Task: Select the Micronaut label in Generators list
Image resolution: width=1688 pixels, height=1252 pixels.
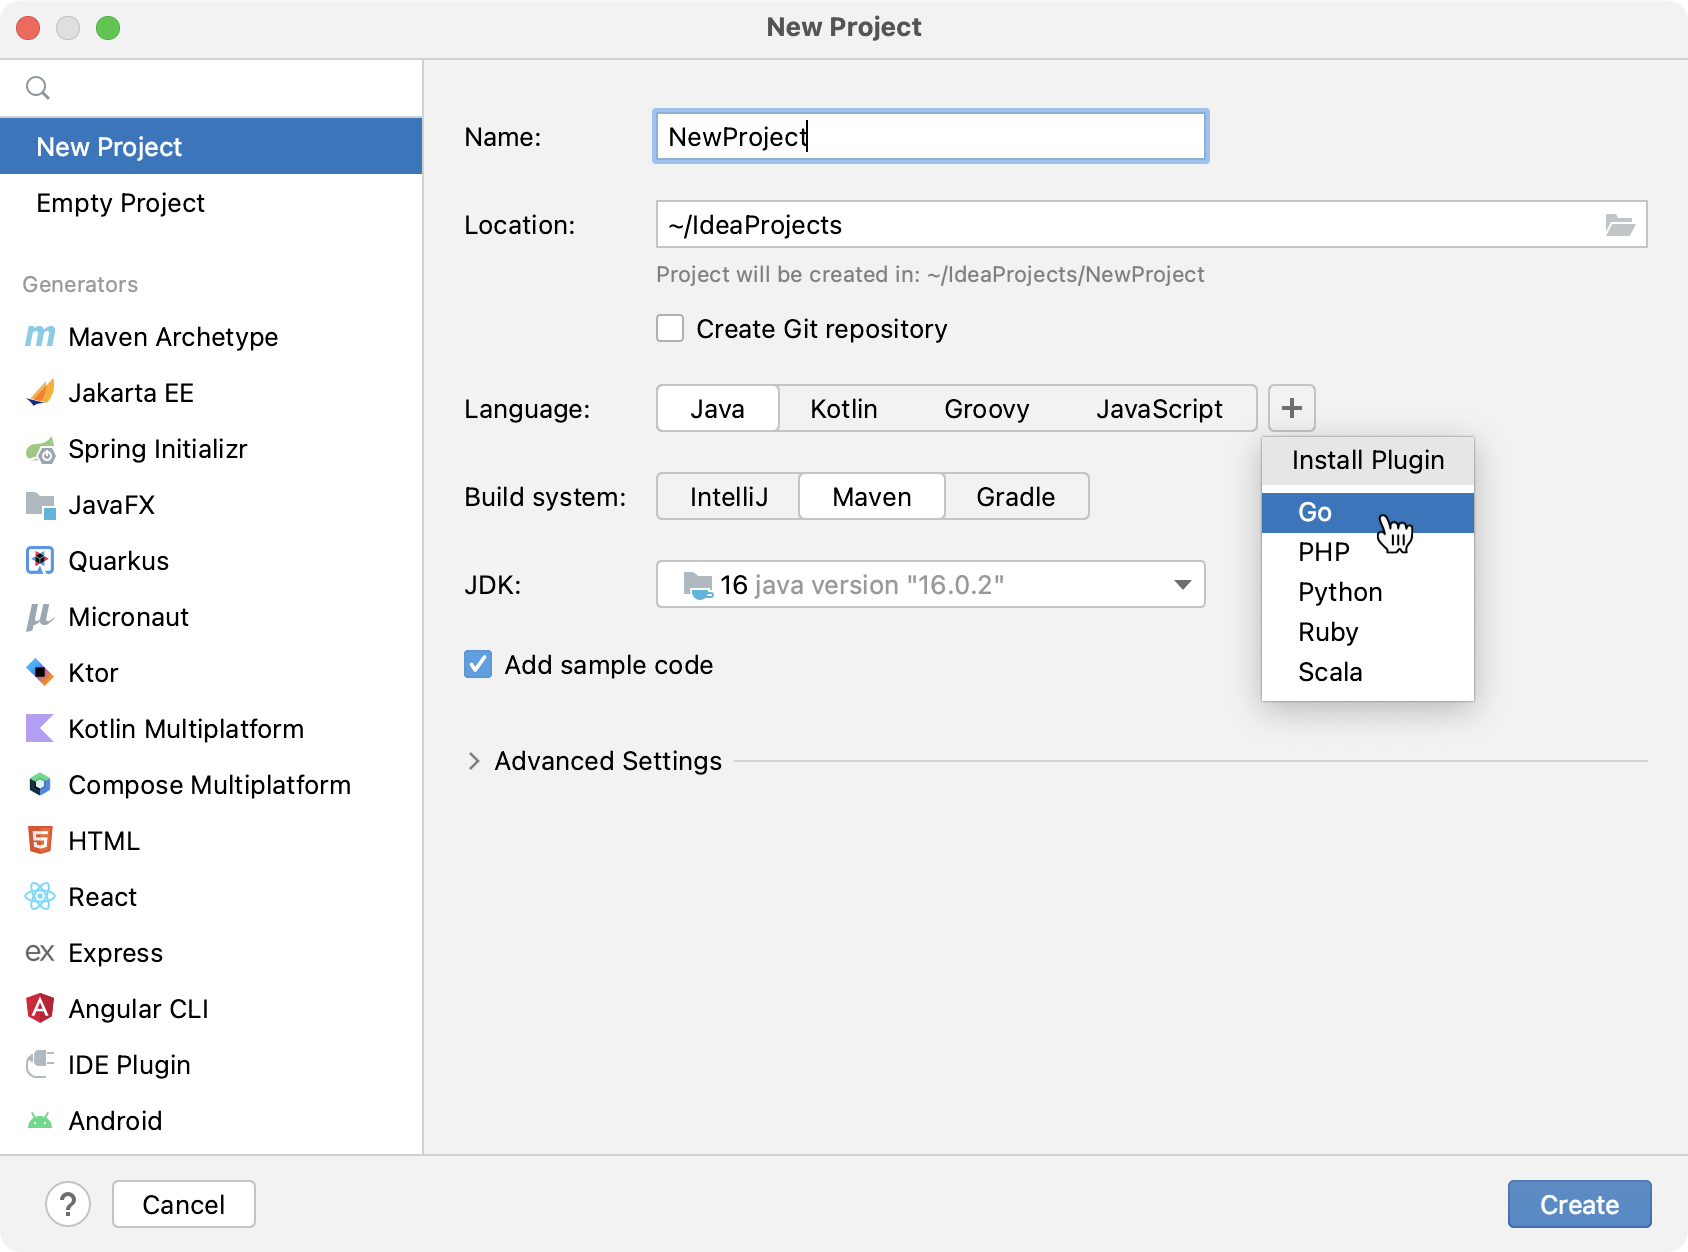Action: 129,617
